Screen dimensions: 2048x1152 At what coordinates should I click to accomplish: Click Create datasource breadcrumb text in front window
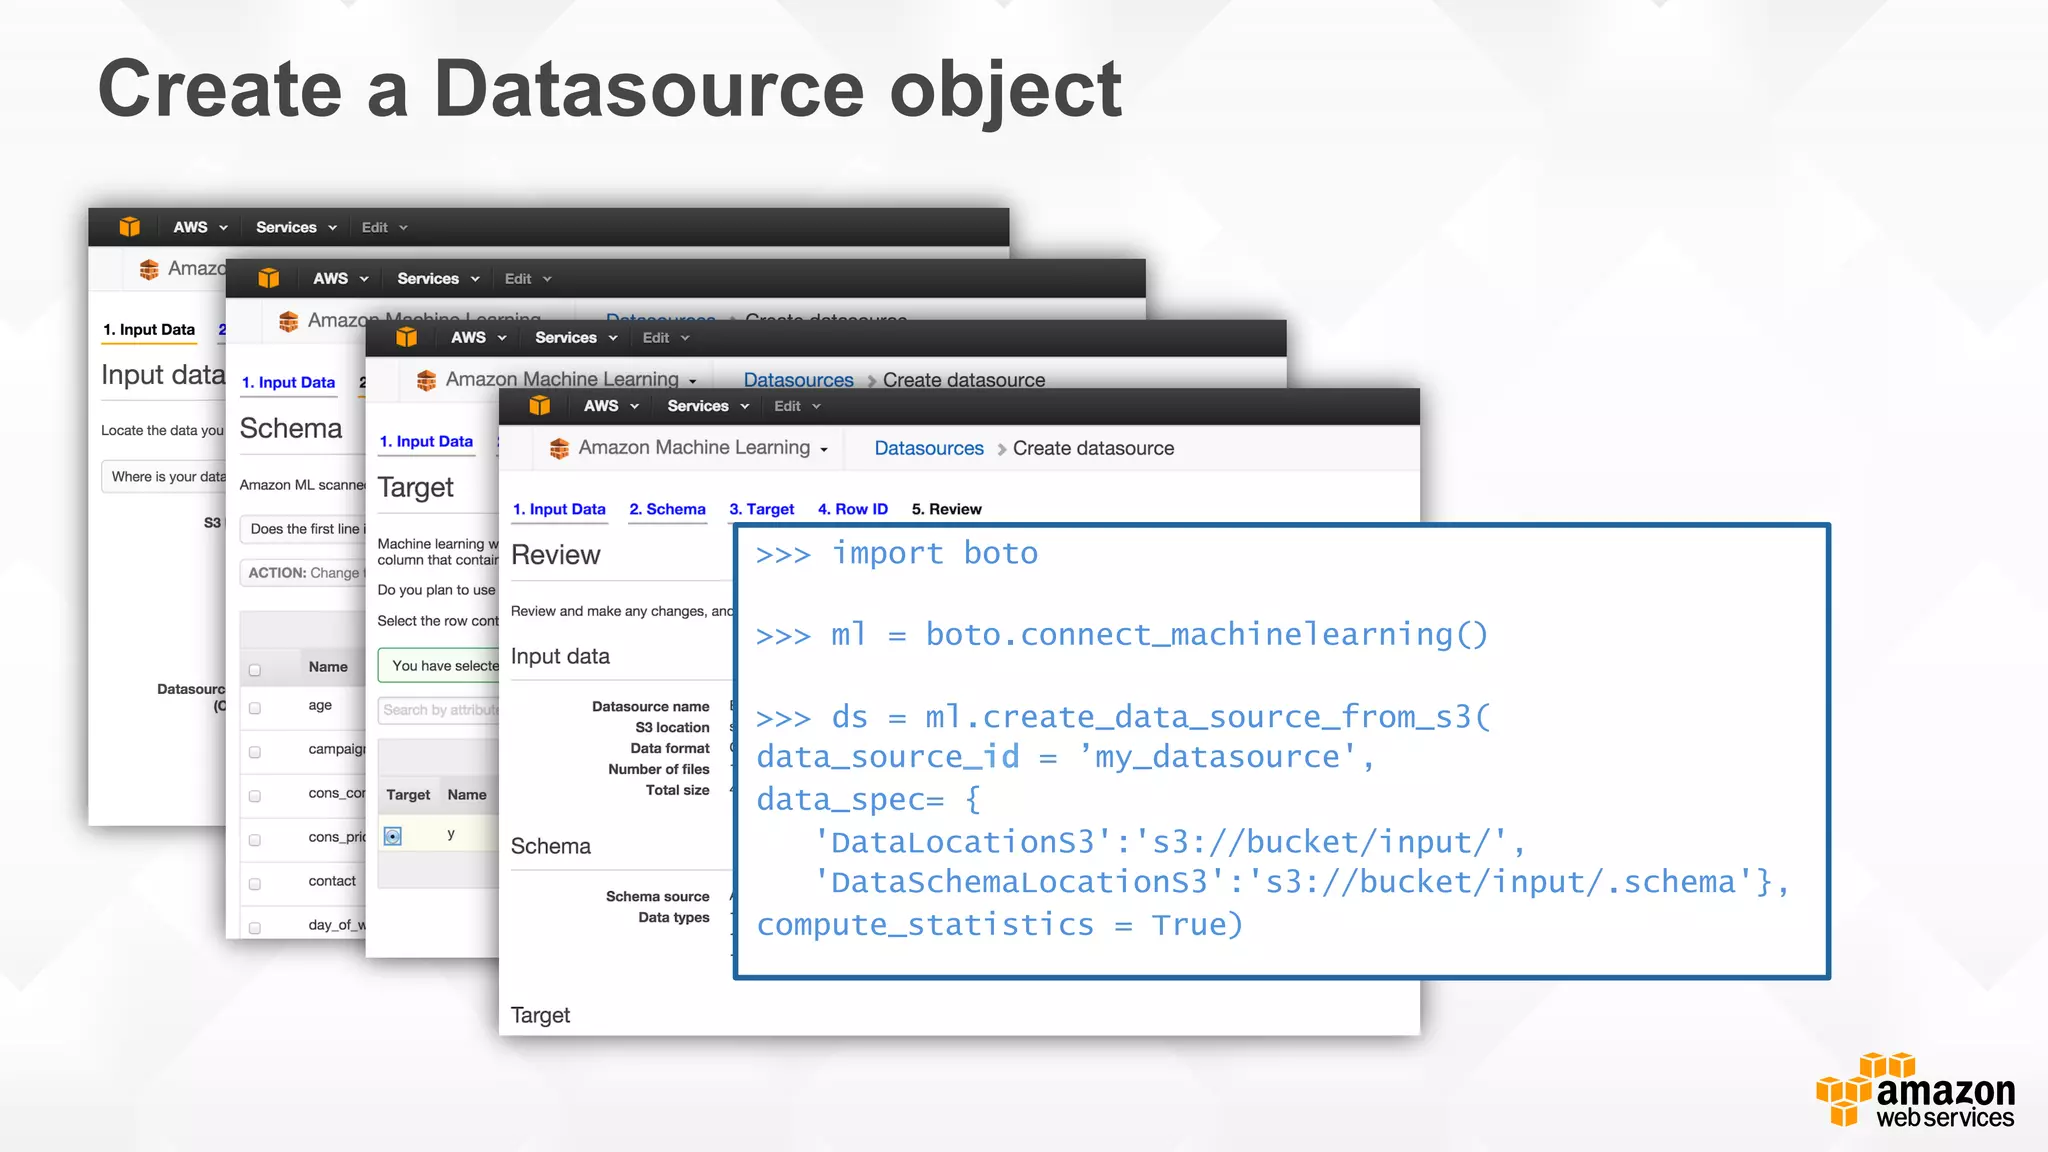click(x=1093, y=448)
